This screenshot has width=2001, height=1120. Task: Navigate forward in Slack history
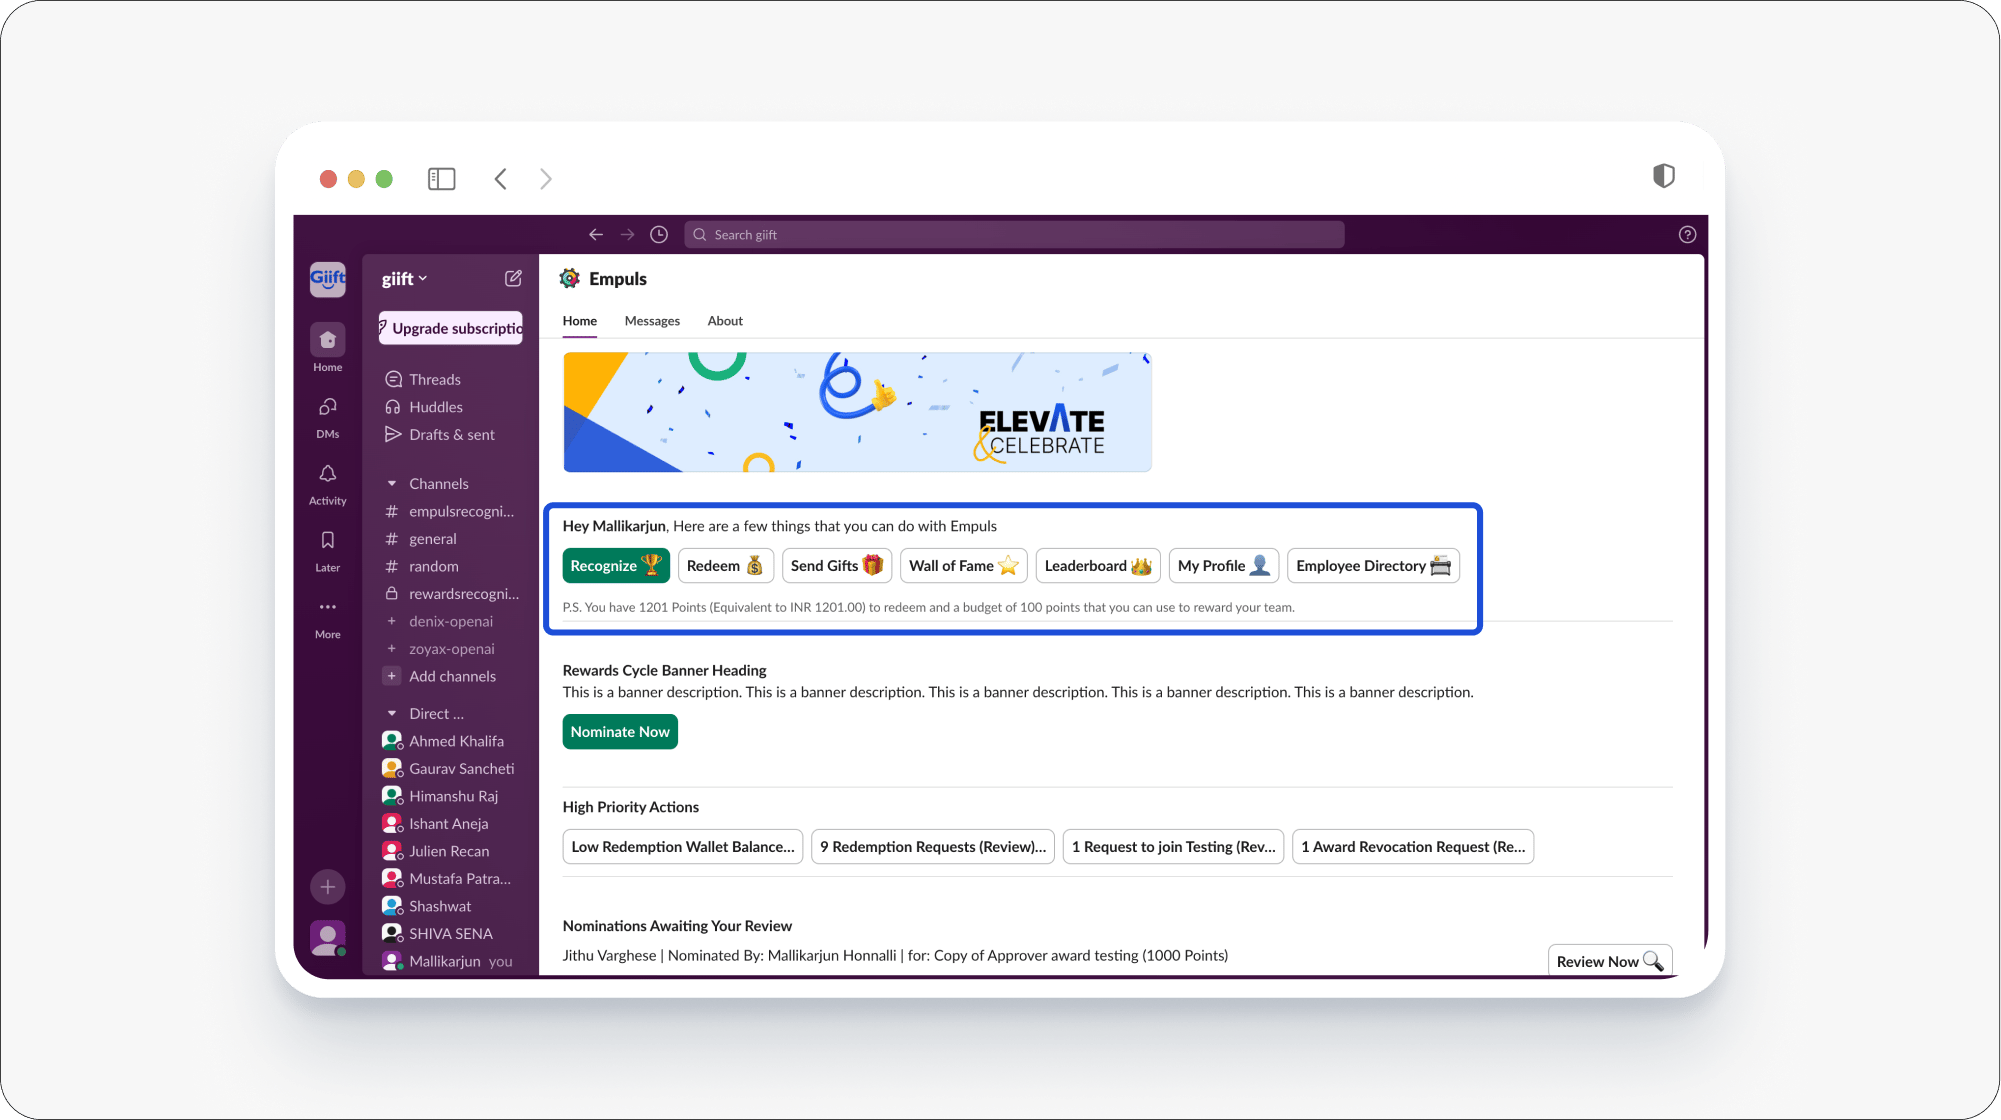pyautogui.click(x=627, y=234)
